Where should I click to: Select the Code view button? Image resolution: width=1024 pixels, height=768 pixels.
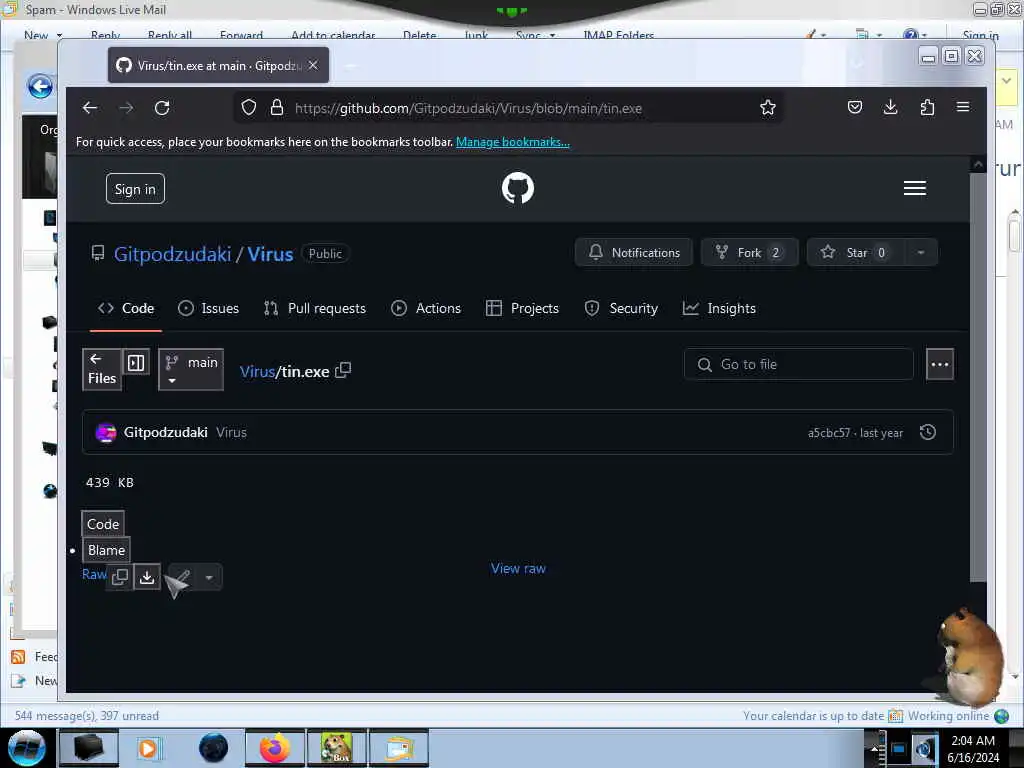(103, 524)
